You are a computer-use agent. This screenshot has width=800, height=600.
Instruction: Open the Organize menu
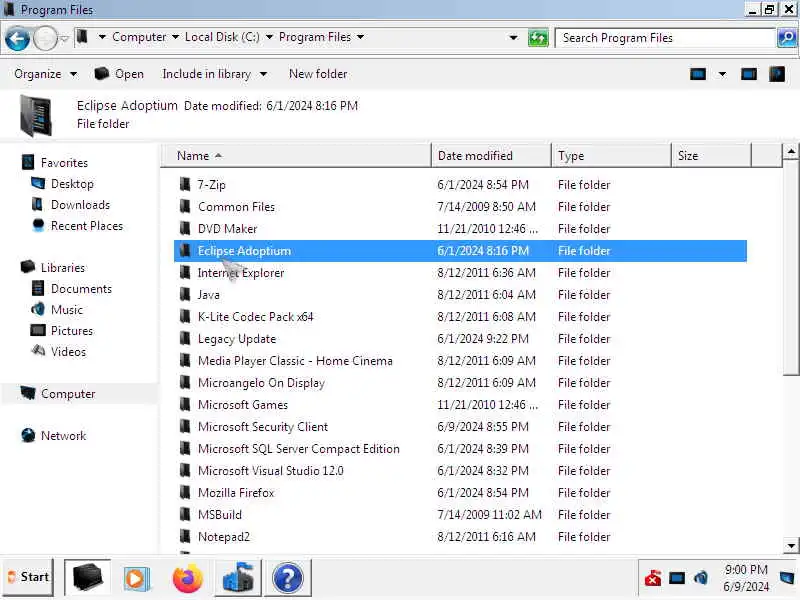coord(45,74)
